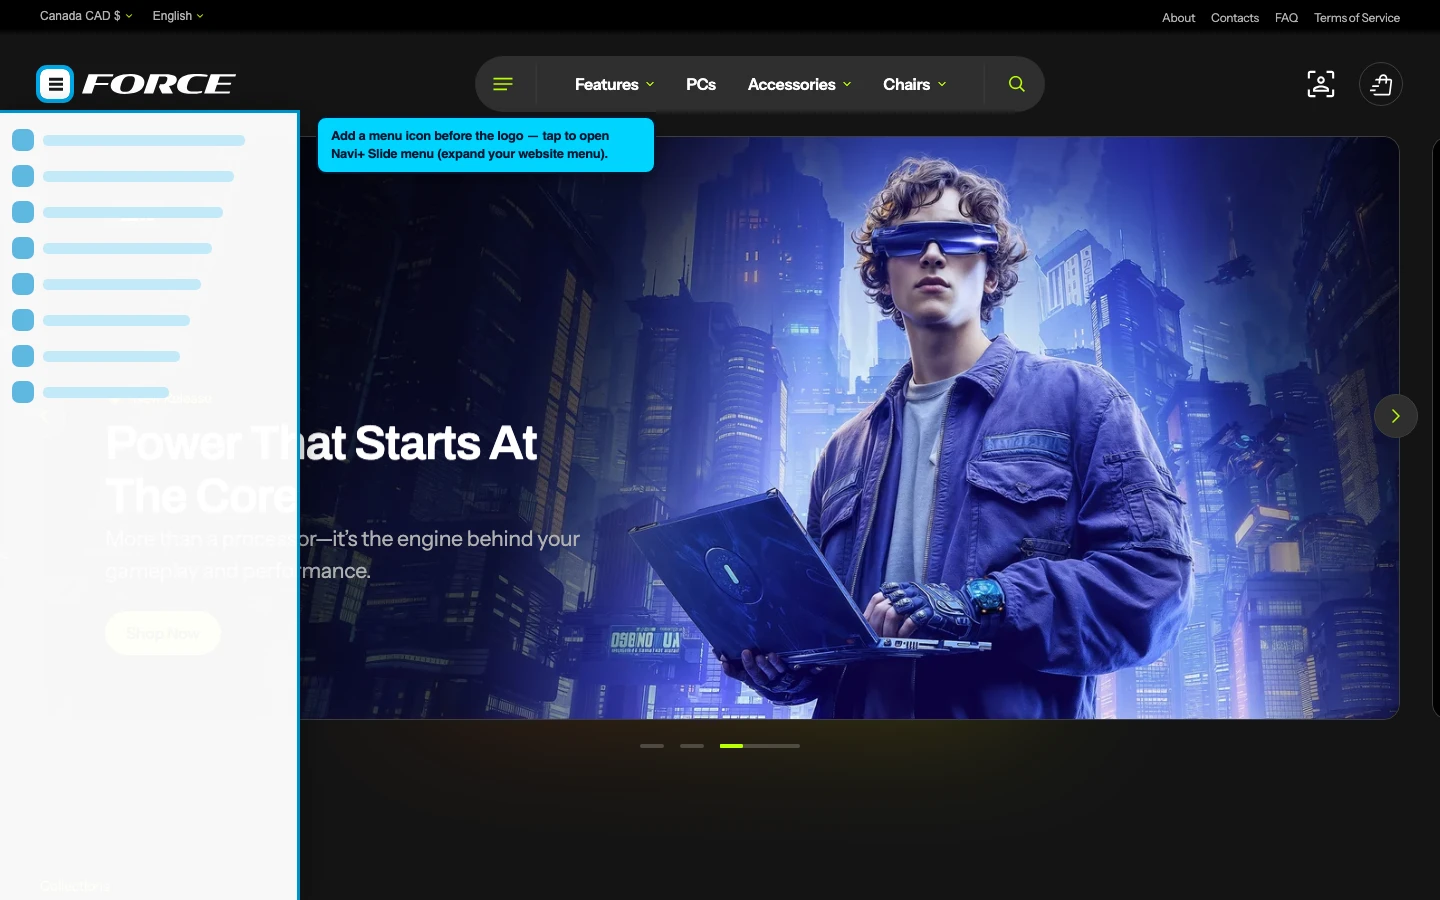Click the 'Power That Starts At The Core' headline
1440x900 pixels.
tap(321, 469)
